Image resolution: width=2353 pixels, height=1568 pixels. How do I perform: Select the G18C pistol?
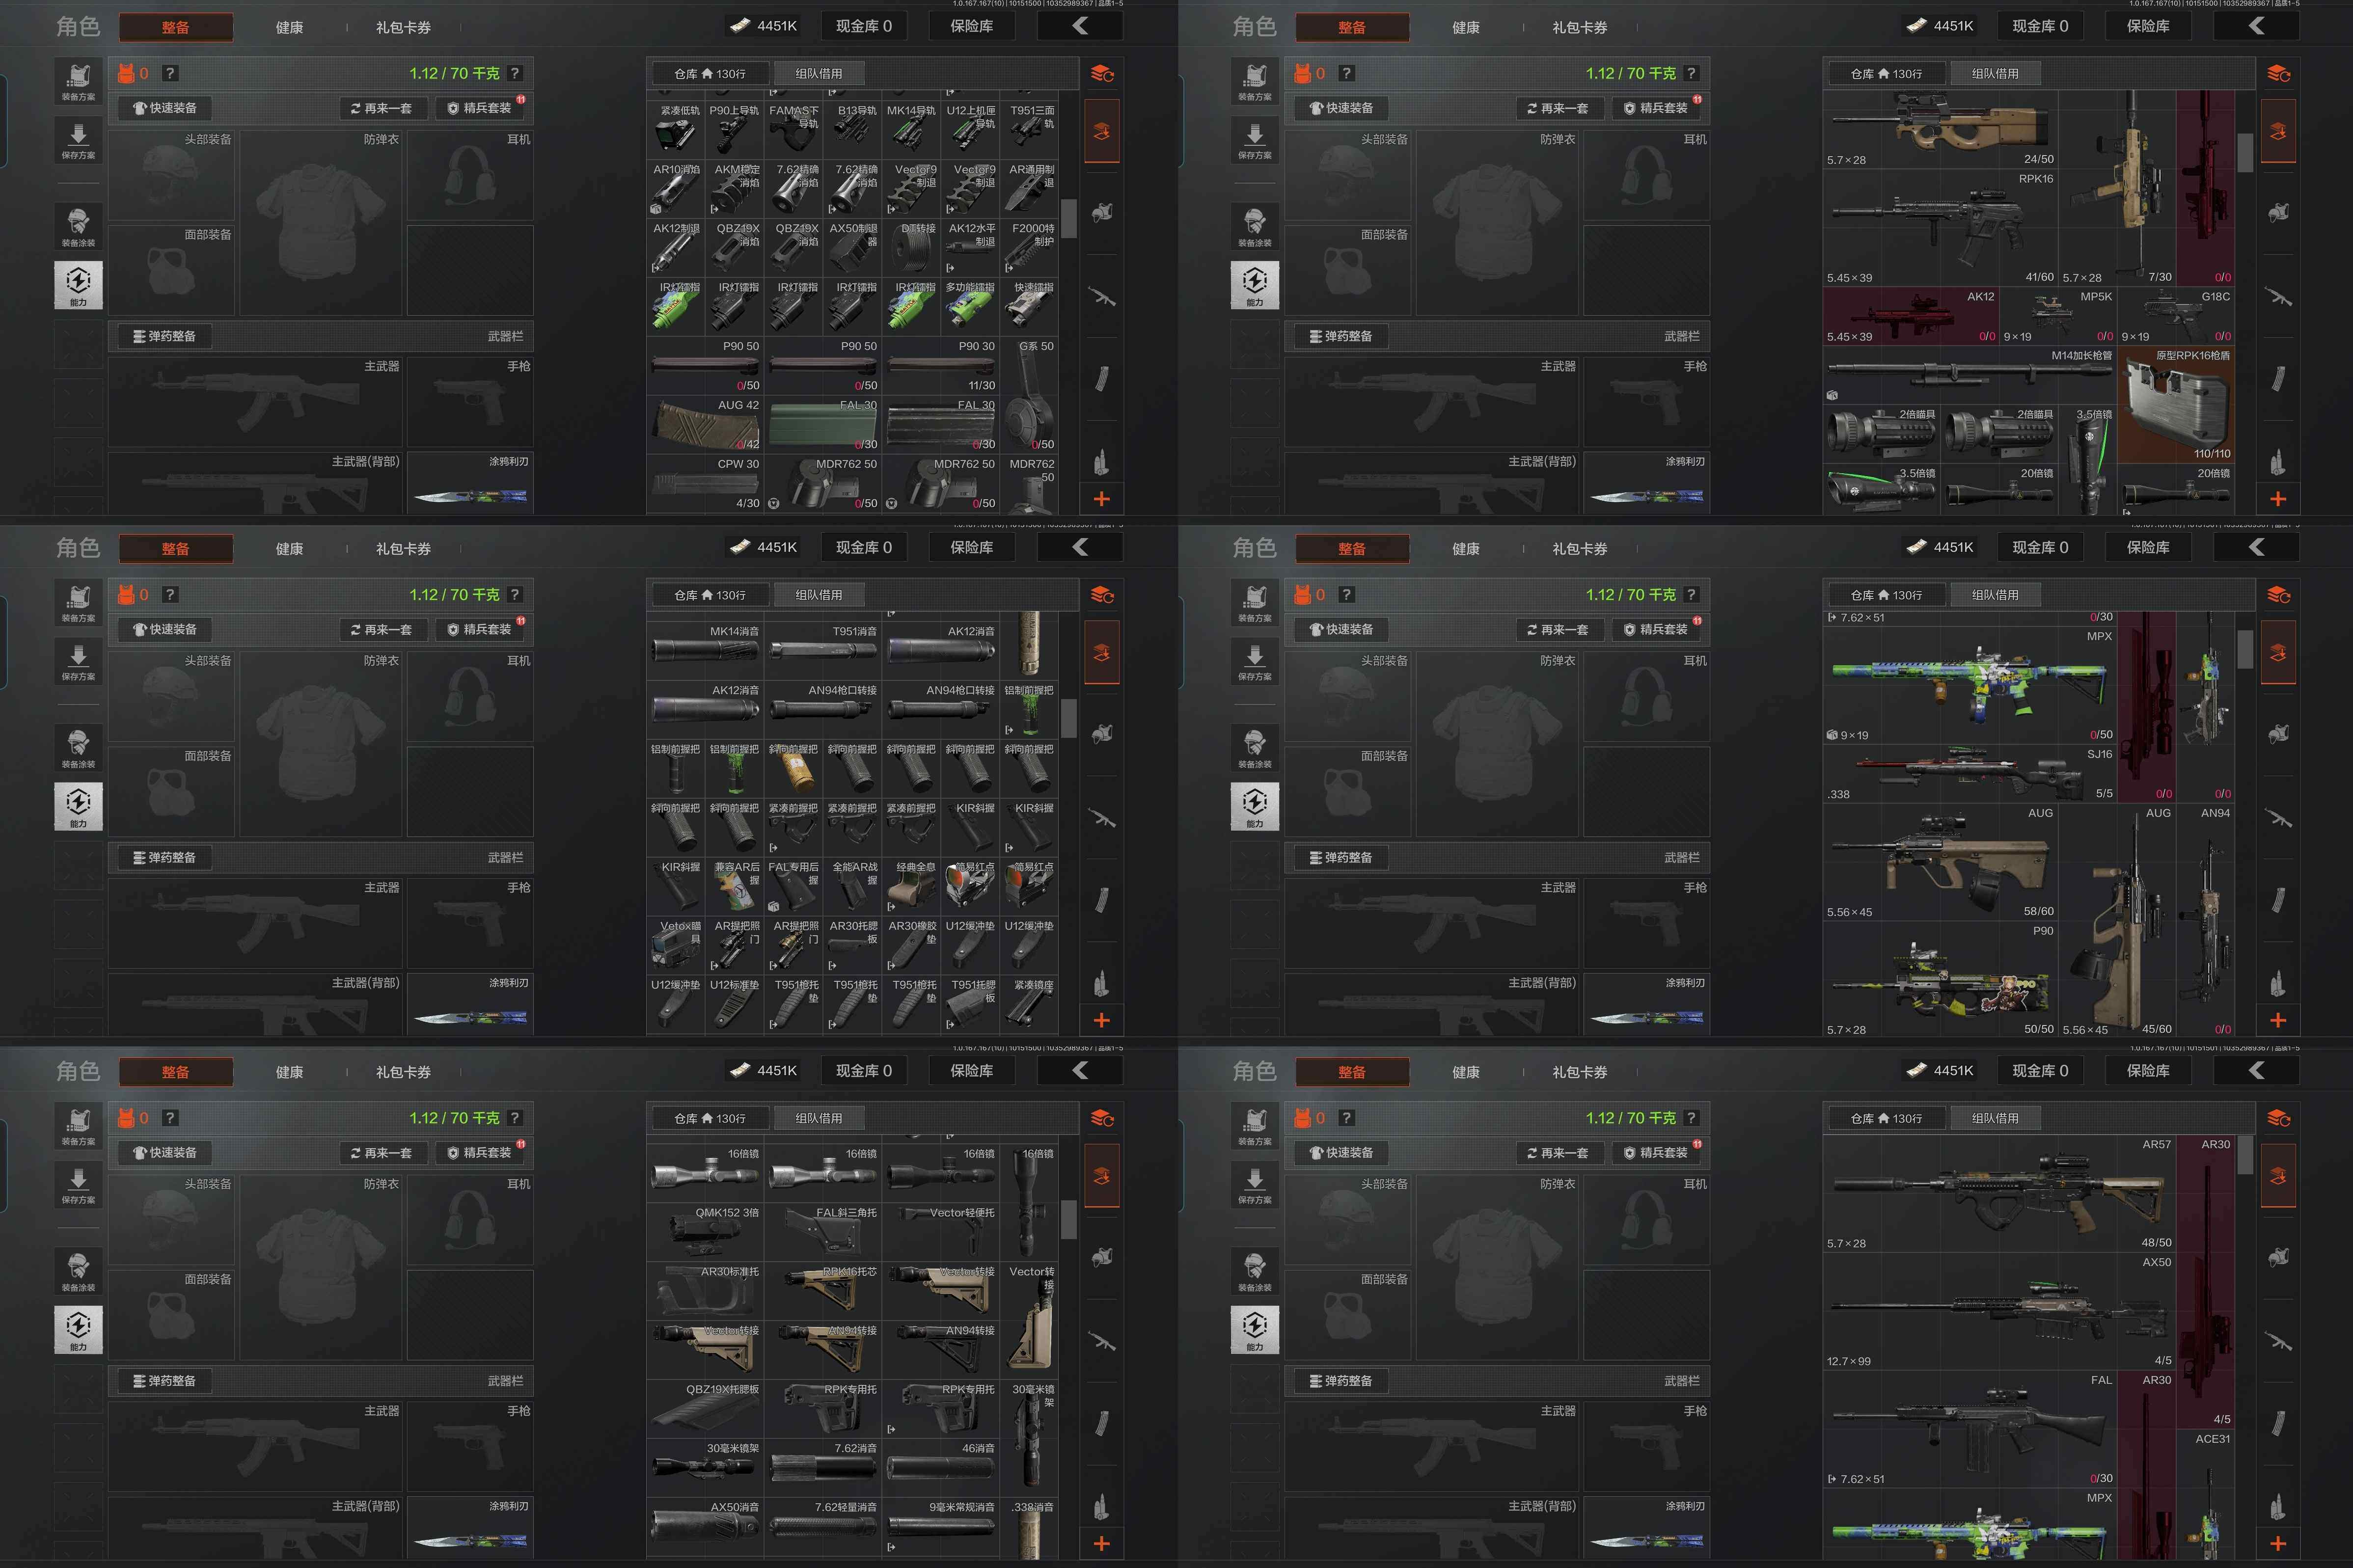[x=2176, y=316]
